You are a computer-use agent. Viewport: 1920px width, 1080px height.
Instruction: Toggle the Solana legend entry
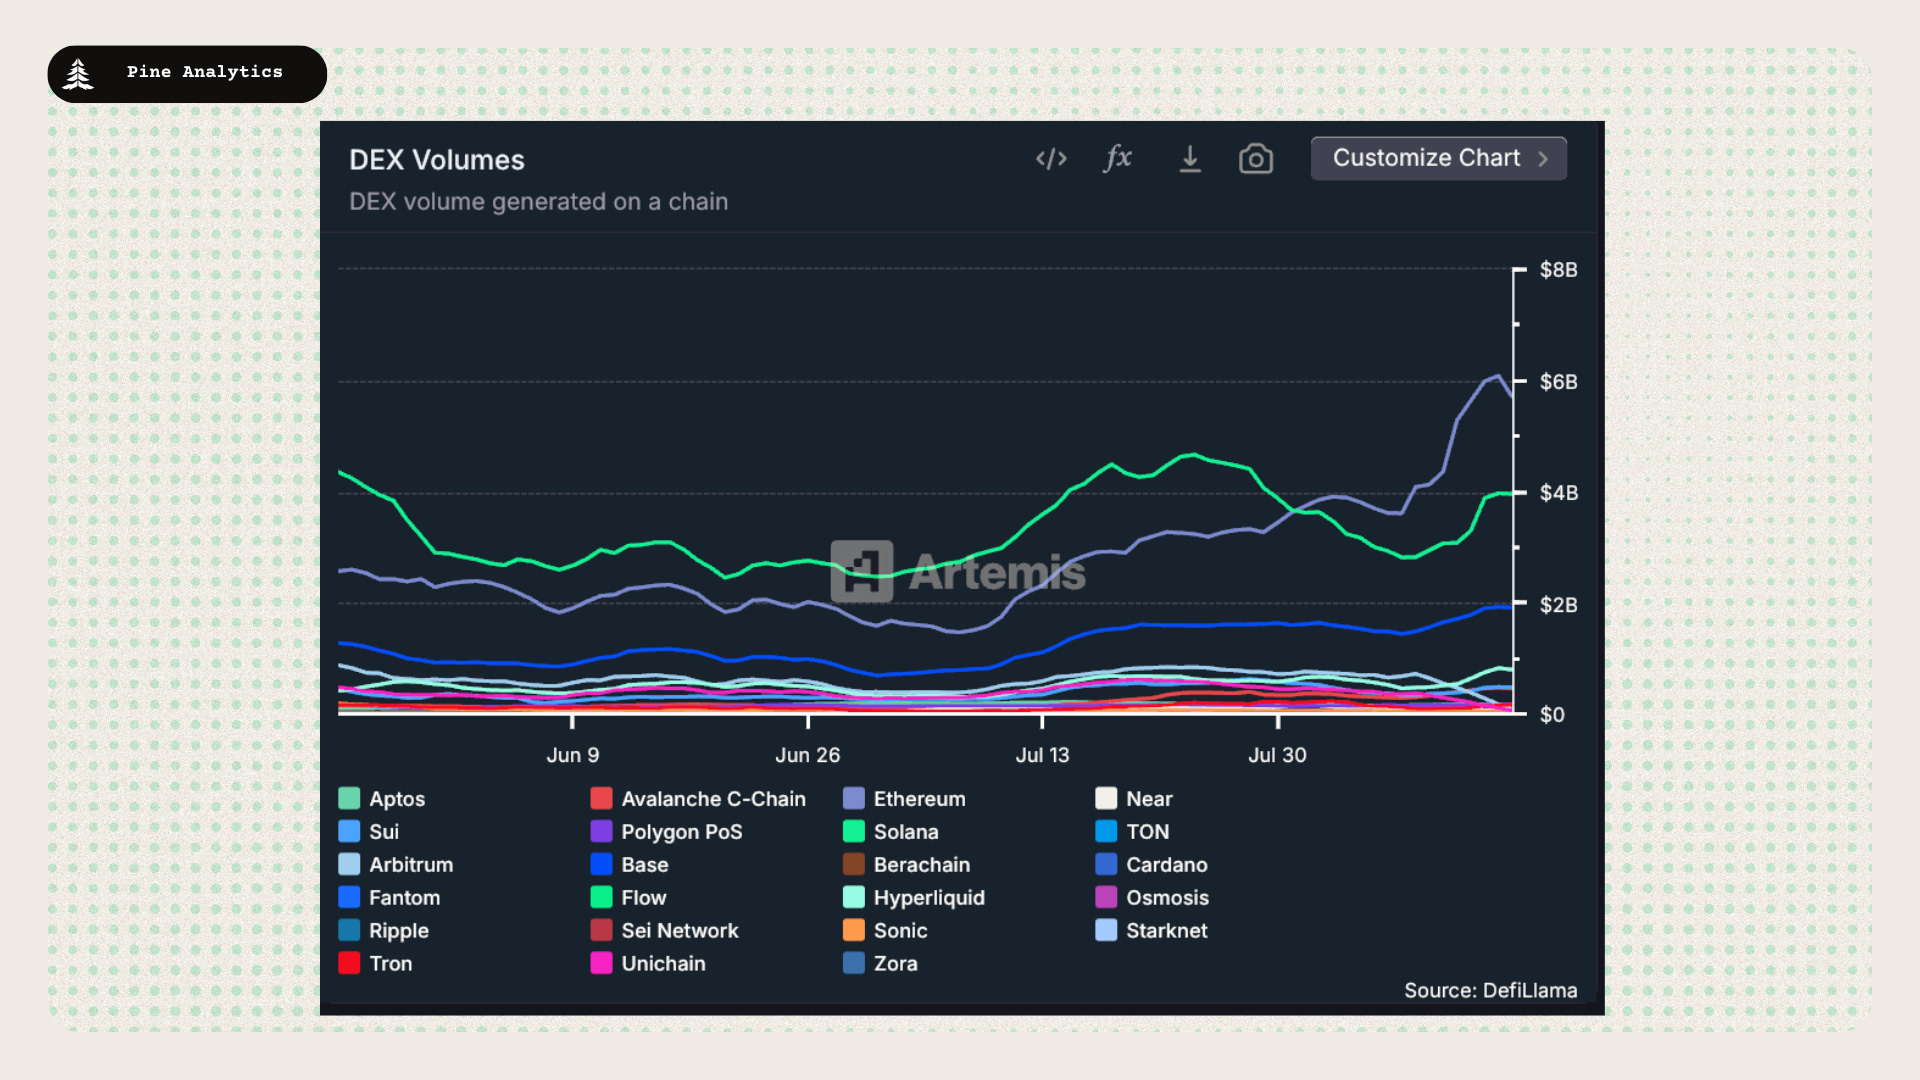tap(905, 832)
